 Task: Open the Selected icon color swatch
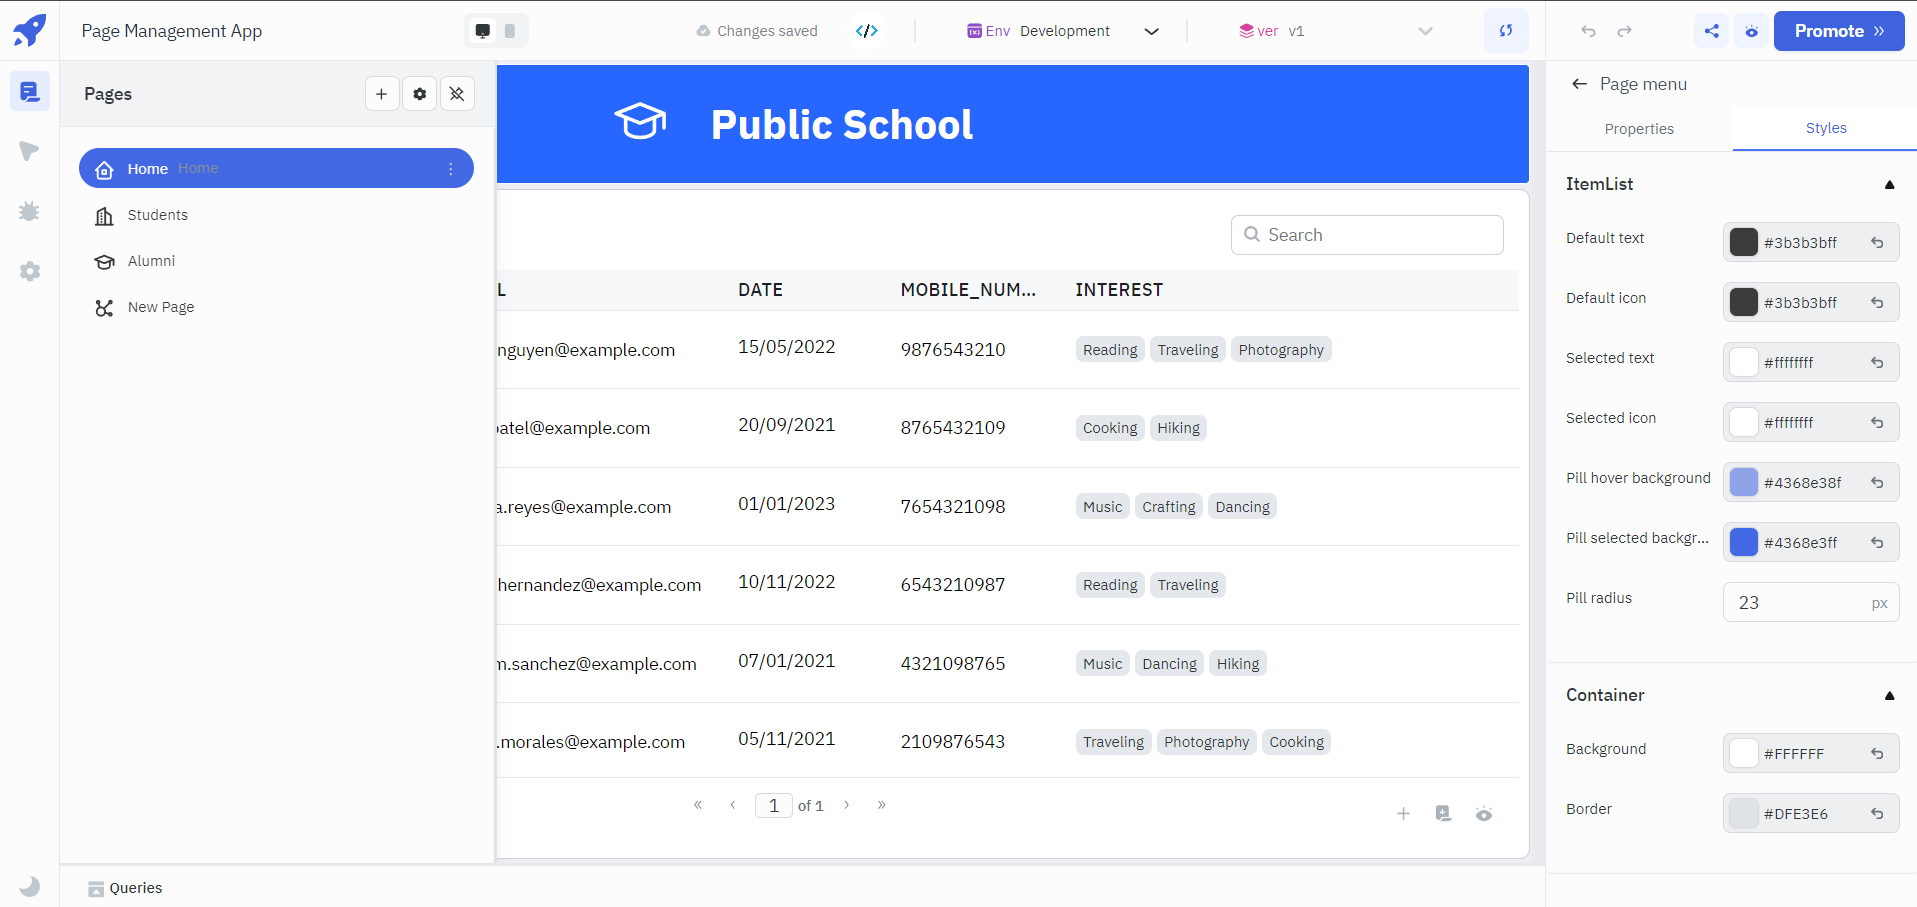tap(1744, 422)
